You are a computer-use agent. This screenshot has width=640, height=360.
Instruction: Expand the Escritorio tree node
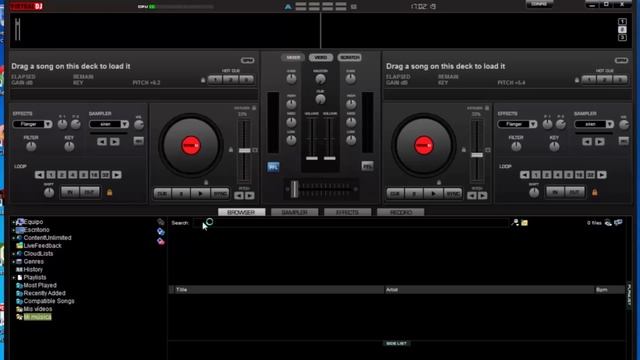(x=13, y=230)
